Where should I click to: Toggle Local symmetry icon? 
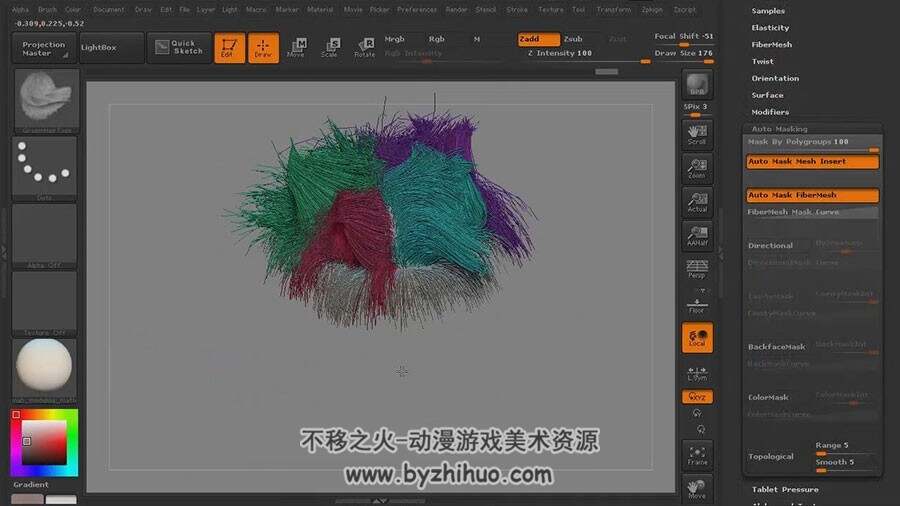pyautogui.click(x=697, y=337)
